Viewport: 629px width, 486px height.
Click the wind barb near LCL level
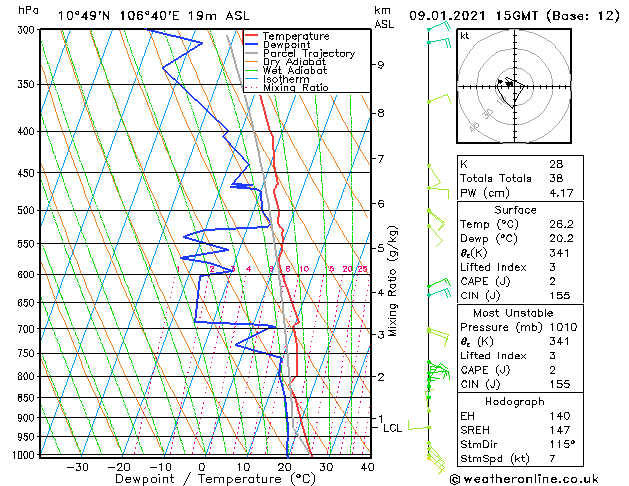418,425
